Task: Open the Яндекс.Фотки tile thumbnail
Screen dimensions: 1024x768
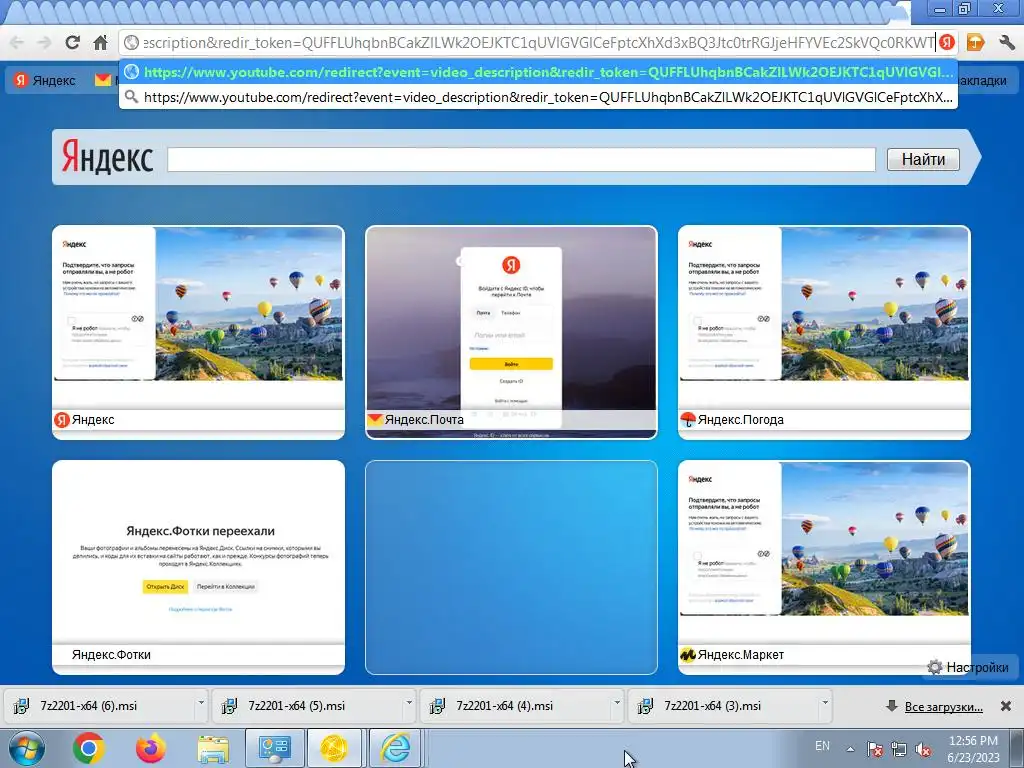Action: 199,568
